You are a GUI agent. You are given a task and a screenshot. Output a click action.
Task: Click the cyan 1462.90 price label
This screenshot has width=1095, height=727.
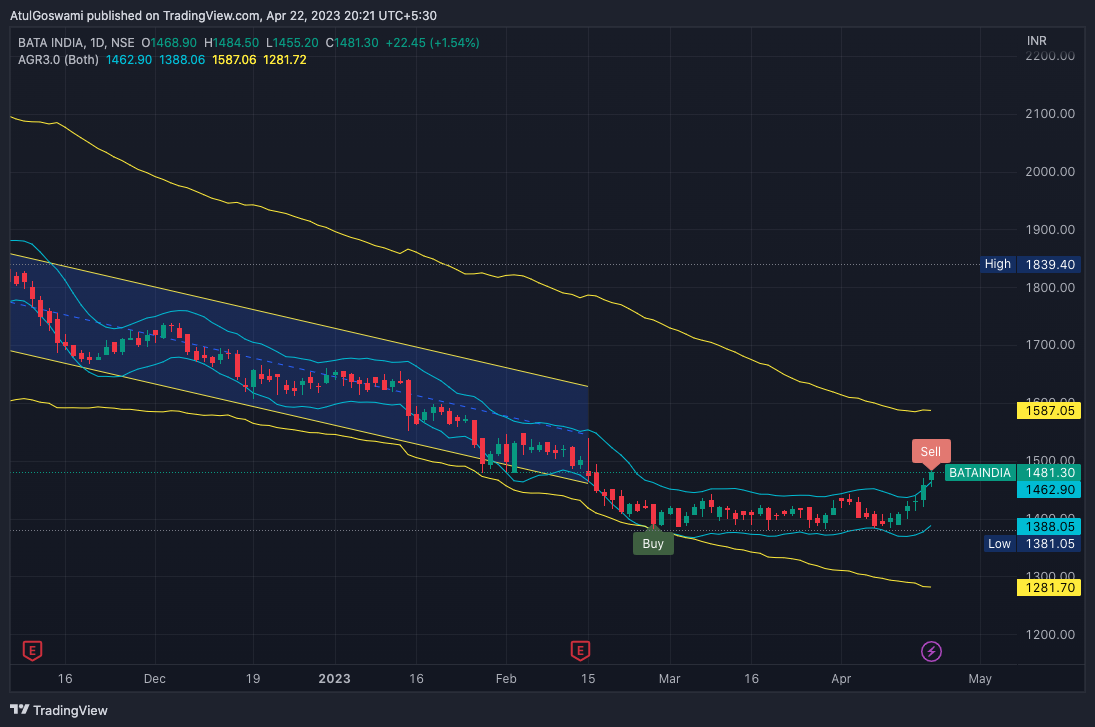click(1049, 490)
